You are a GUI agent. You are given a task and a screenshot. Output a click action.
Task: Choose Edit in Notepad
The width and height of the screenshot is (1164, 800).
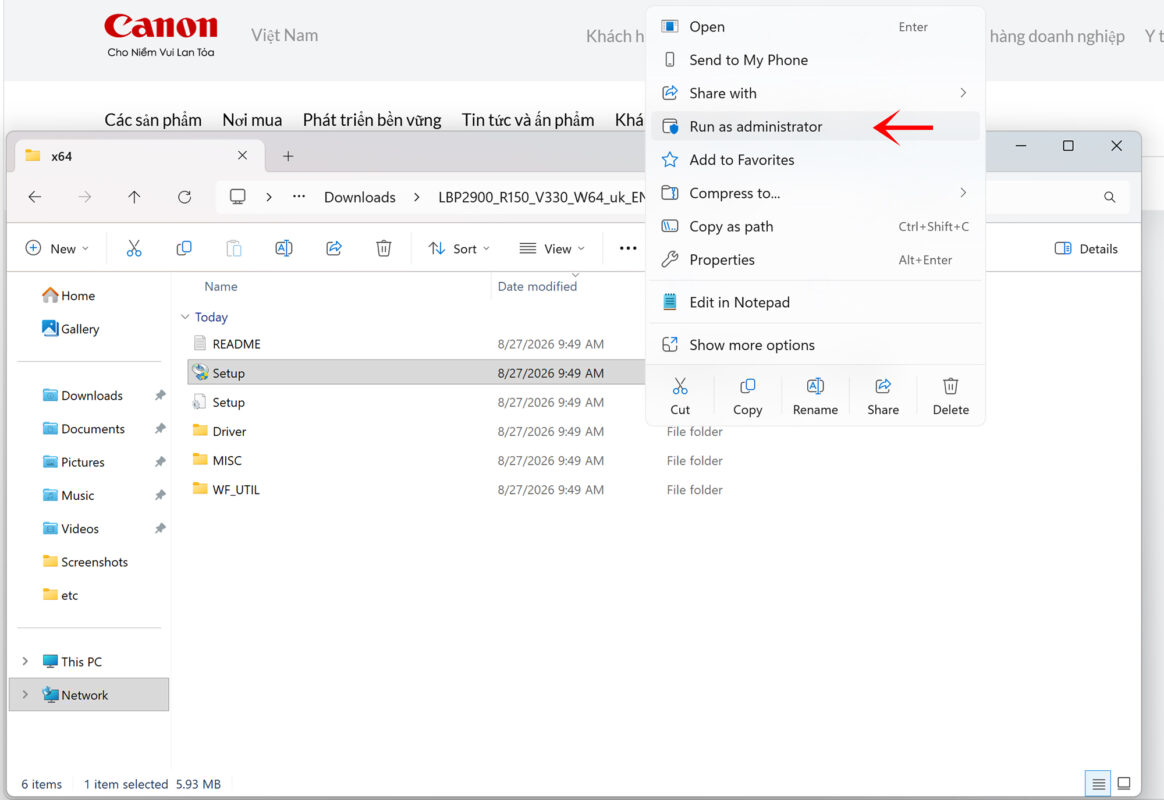815,302
